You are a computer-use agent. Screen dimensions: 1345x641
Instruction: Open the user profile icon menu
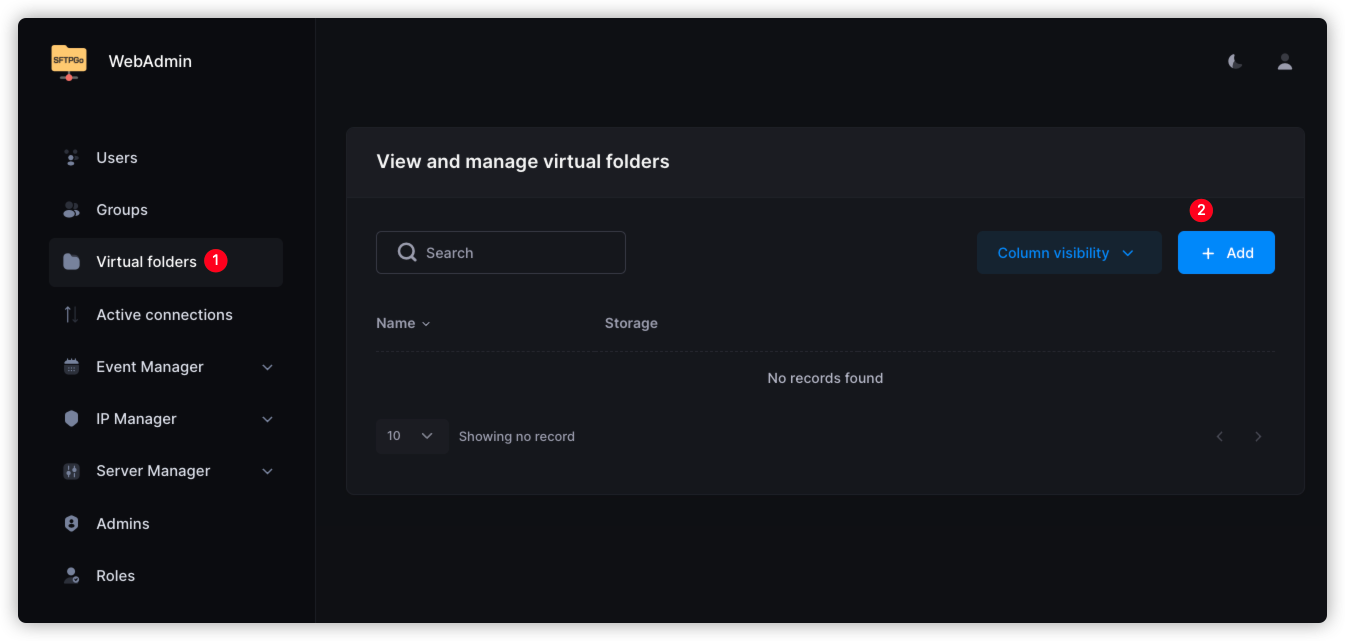click(1285, 62)
